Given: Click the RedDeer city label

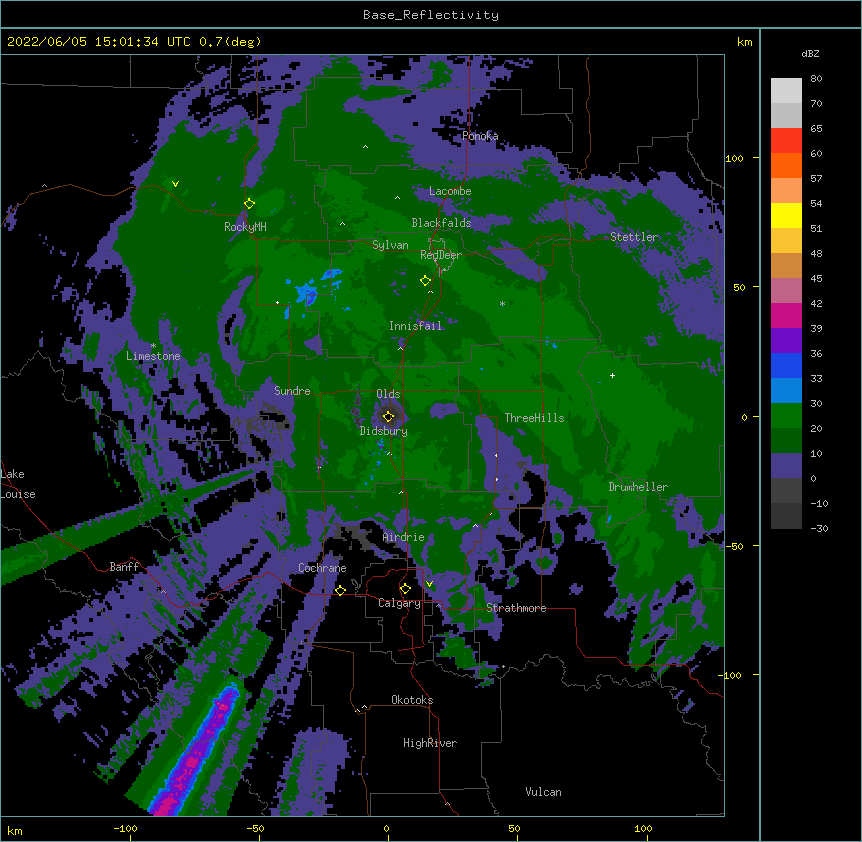Looking at the screenshot, I should click(x=441, y=255).
